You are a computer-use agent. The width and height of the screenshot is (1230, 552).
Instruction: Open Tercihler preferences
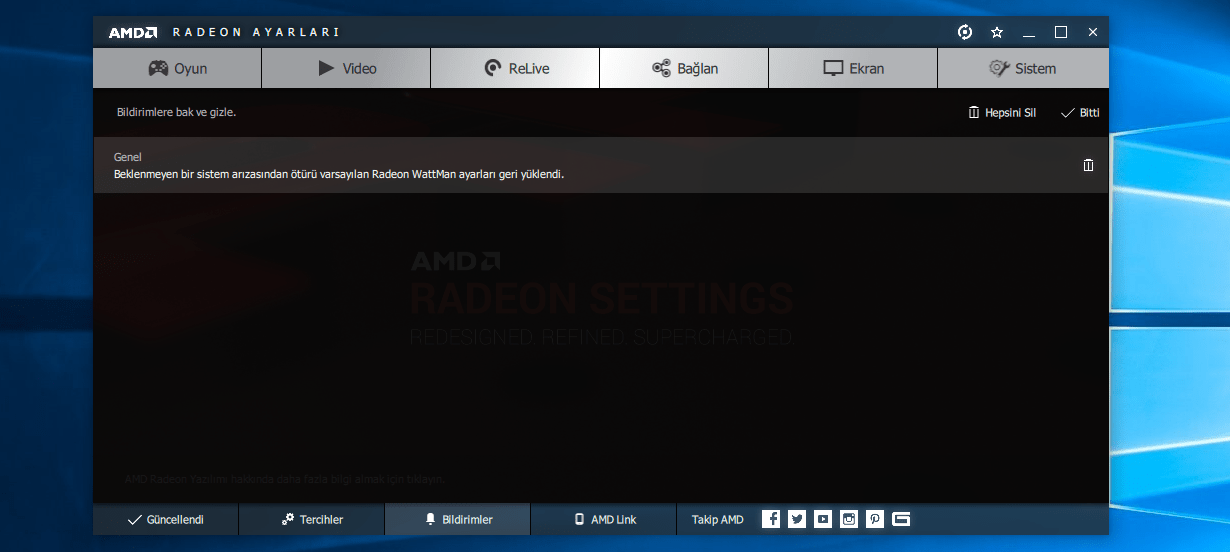[x=311, y=519]
